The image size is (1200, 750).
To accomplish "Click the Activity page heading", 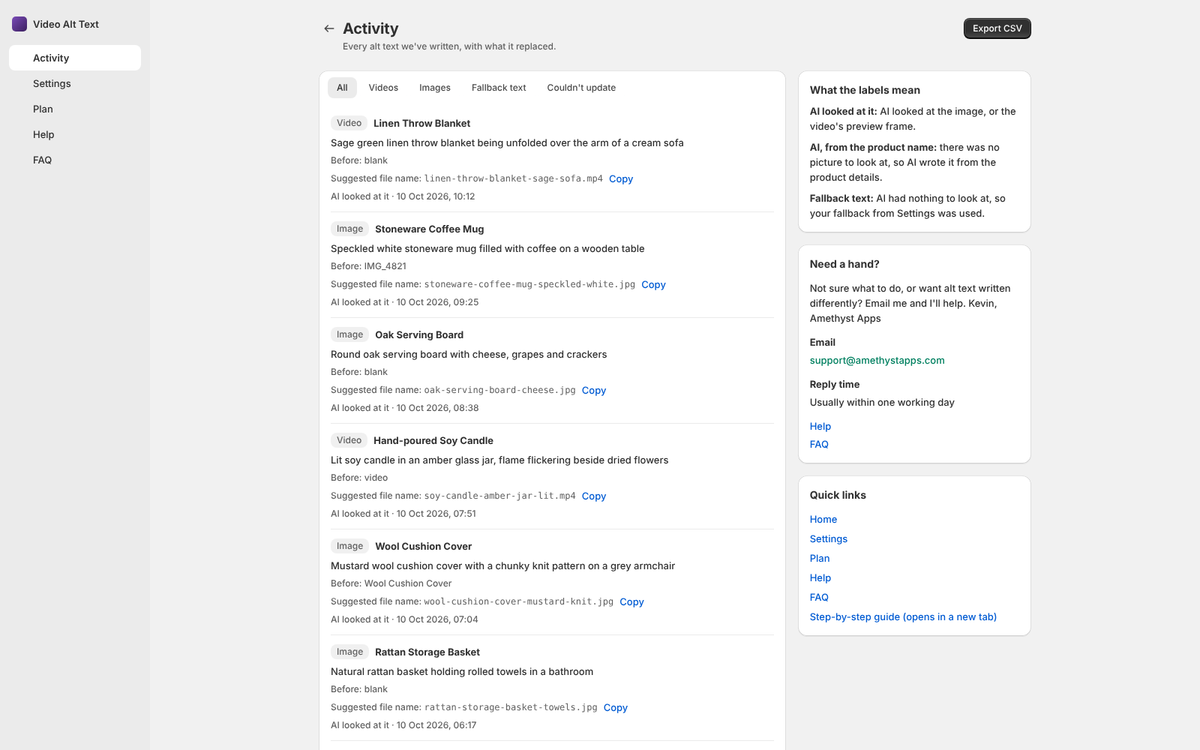I will click(371, 29).
